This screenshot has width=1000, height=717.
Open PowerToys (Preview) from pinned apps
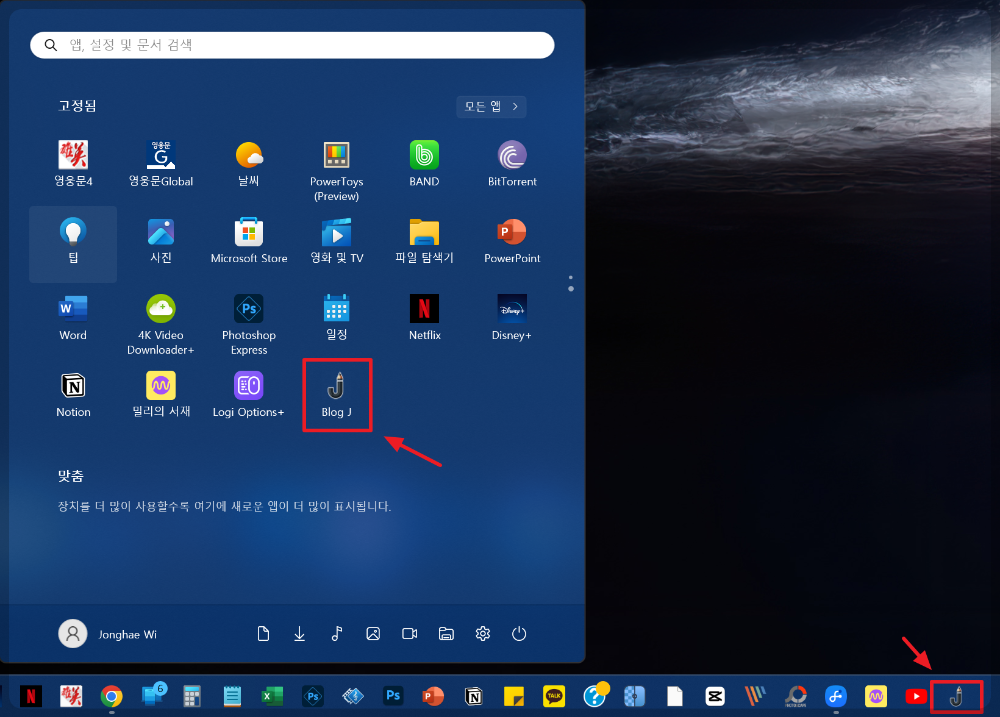point(337,171)
